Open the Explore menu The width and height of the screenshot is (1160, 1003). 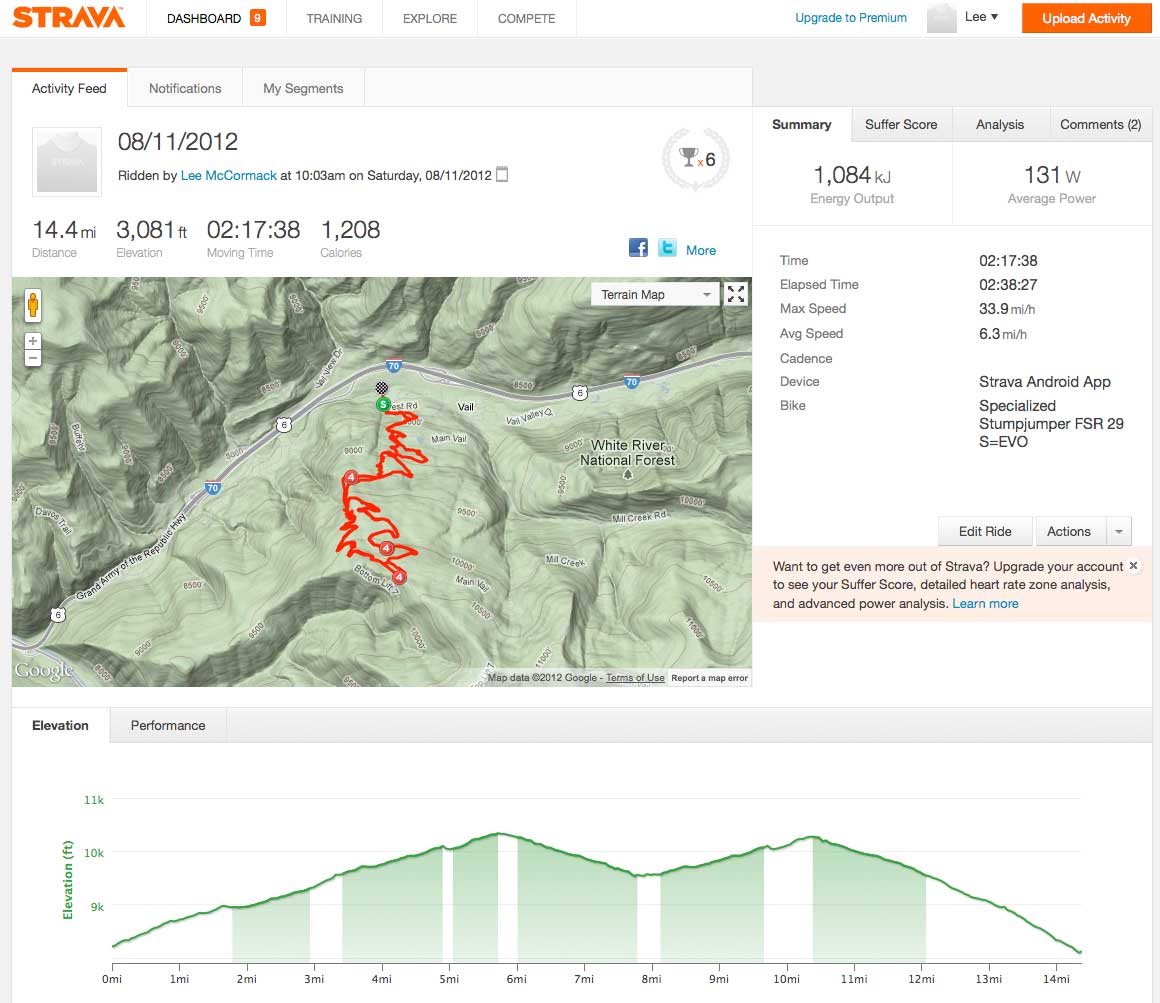[430, 18]
